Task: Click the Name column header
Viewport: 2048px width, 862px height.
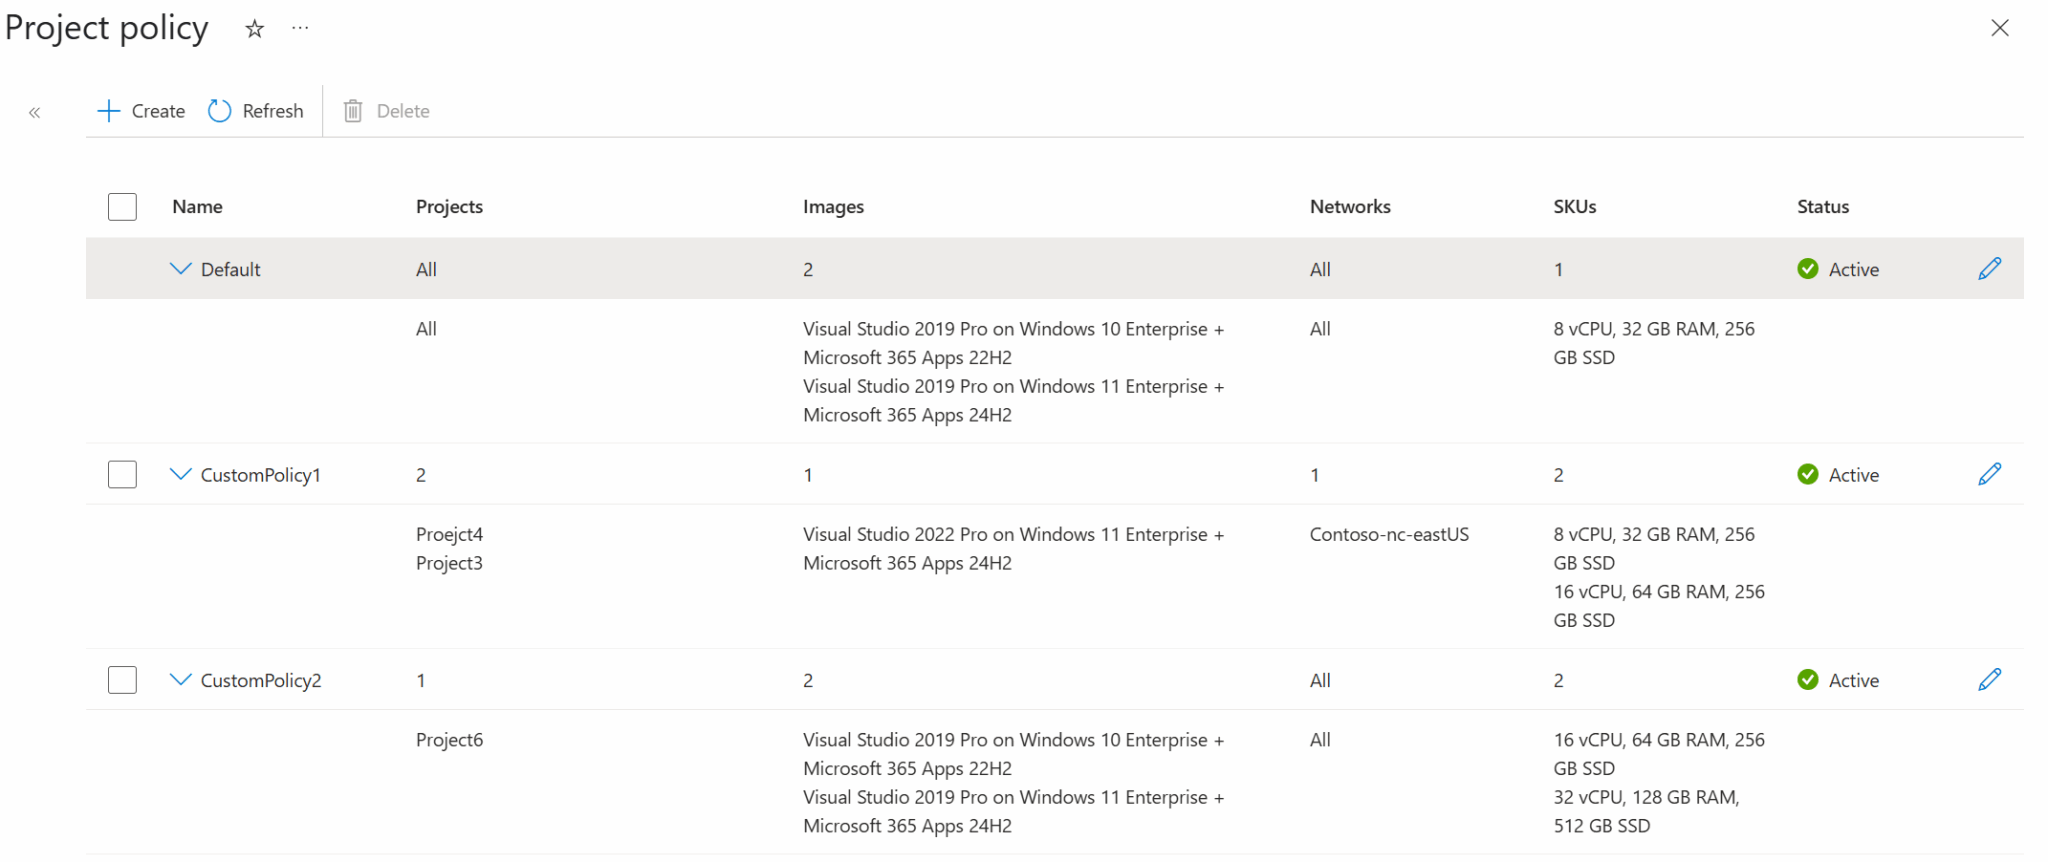Action: 197,207
